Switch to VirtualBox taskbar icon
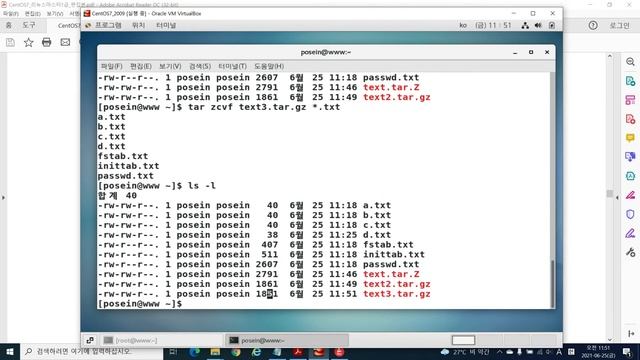 (319, 351)
